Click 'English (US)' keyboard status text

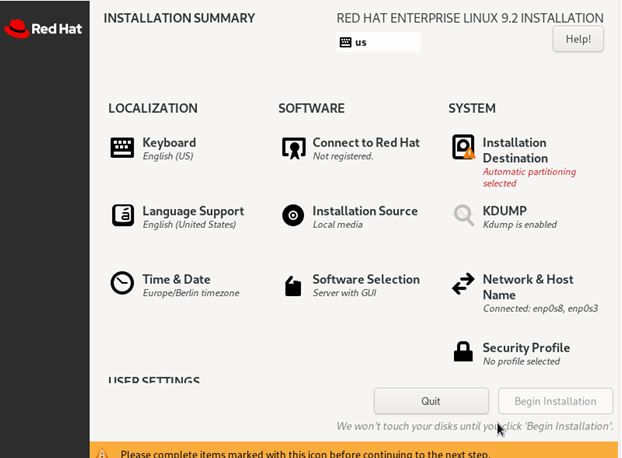tap(168, 156)
